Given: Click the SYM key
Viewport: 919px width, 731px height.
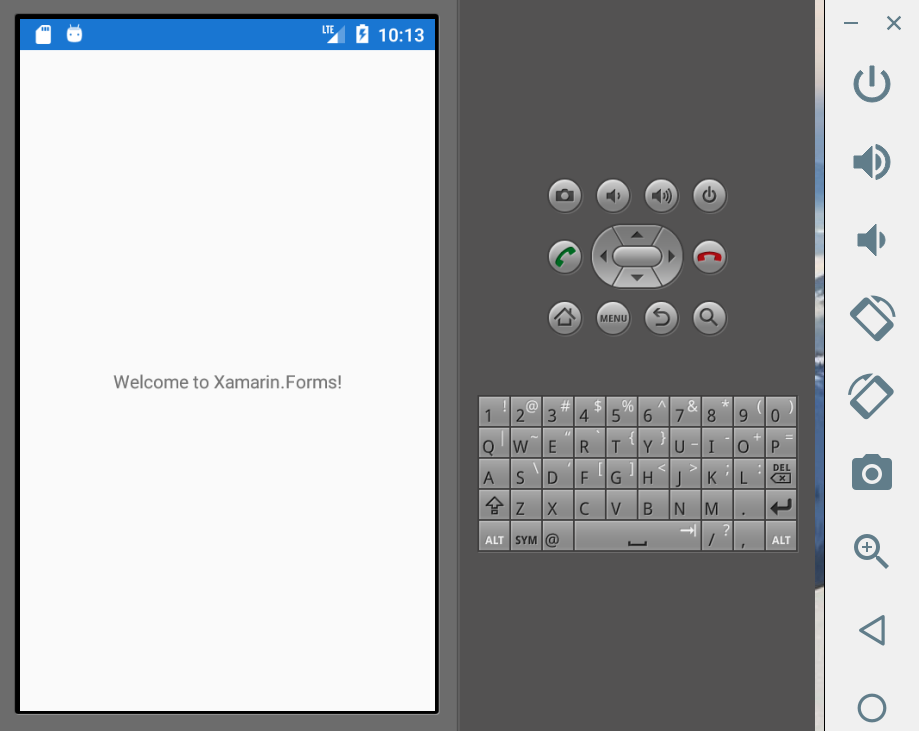Looking at the screenshot, I should pos(526,537).
